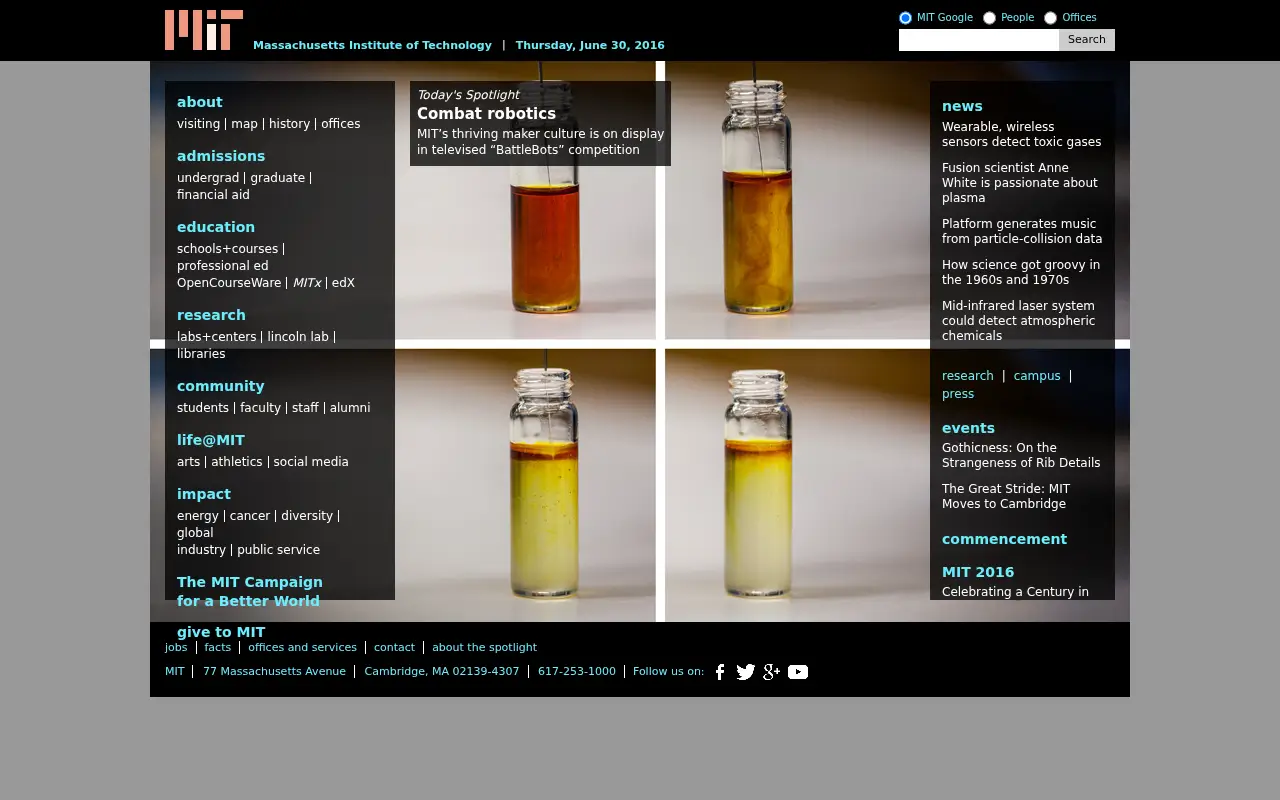Image resolution: width=1280 pixels, height=800 pixels.
Task: Open the edX link
Action: click(343, 283)
